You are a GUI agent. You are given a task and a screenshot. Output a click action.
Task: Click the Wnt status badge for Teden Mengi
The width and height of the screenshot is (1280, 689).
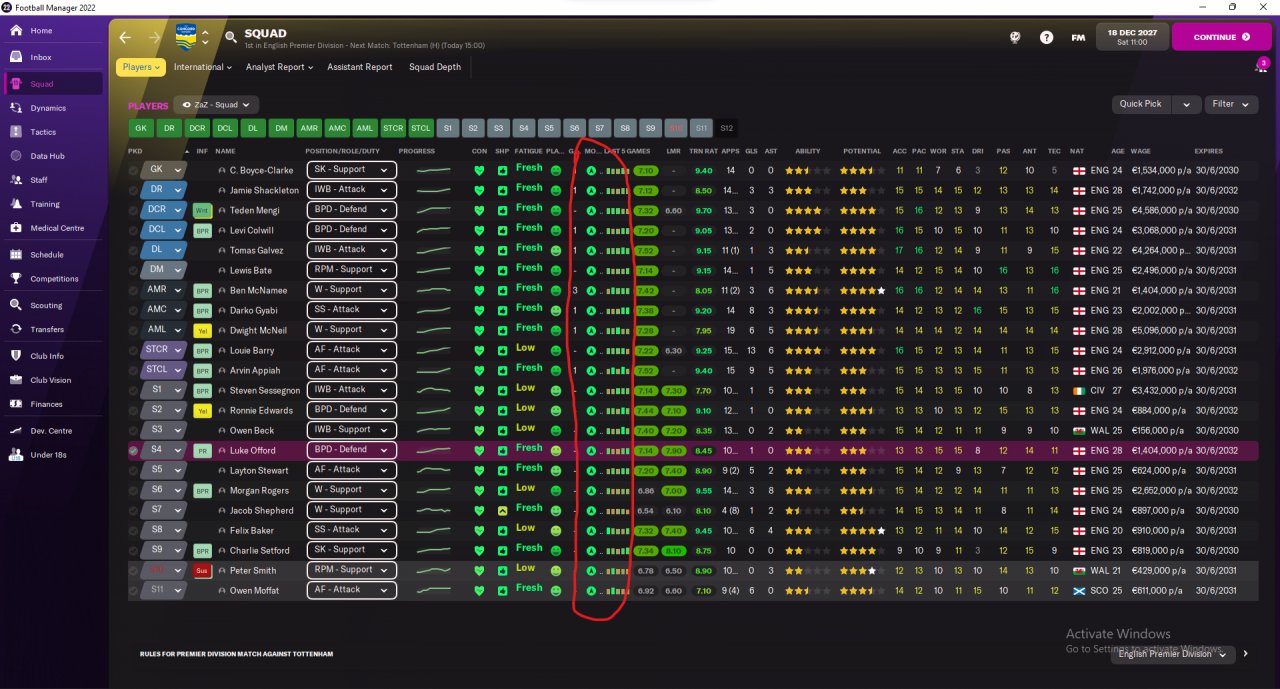click(202, 211)
